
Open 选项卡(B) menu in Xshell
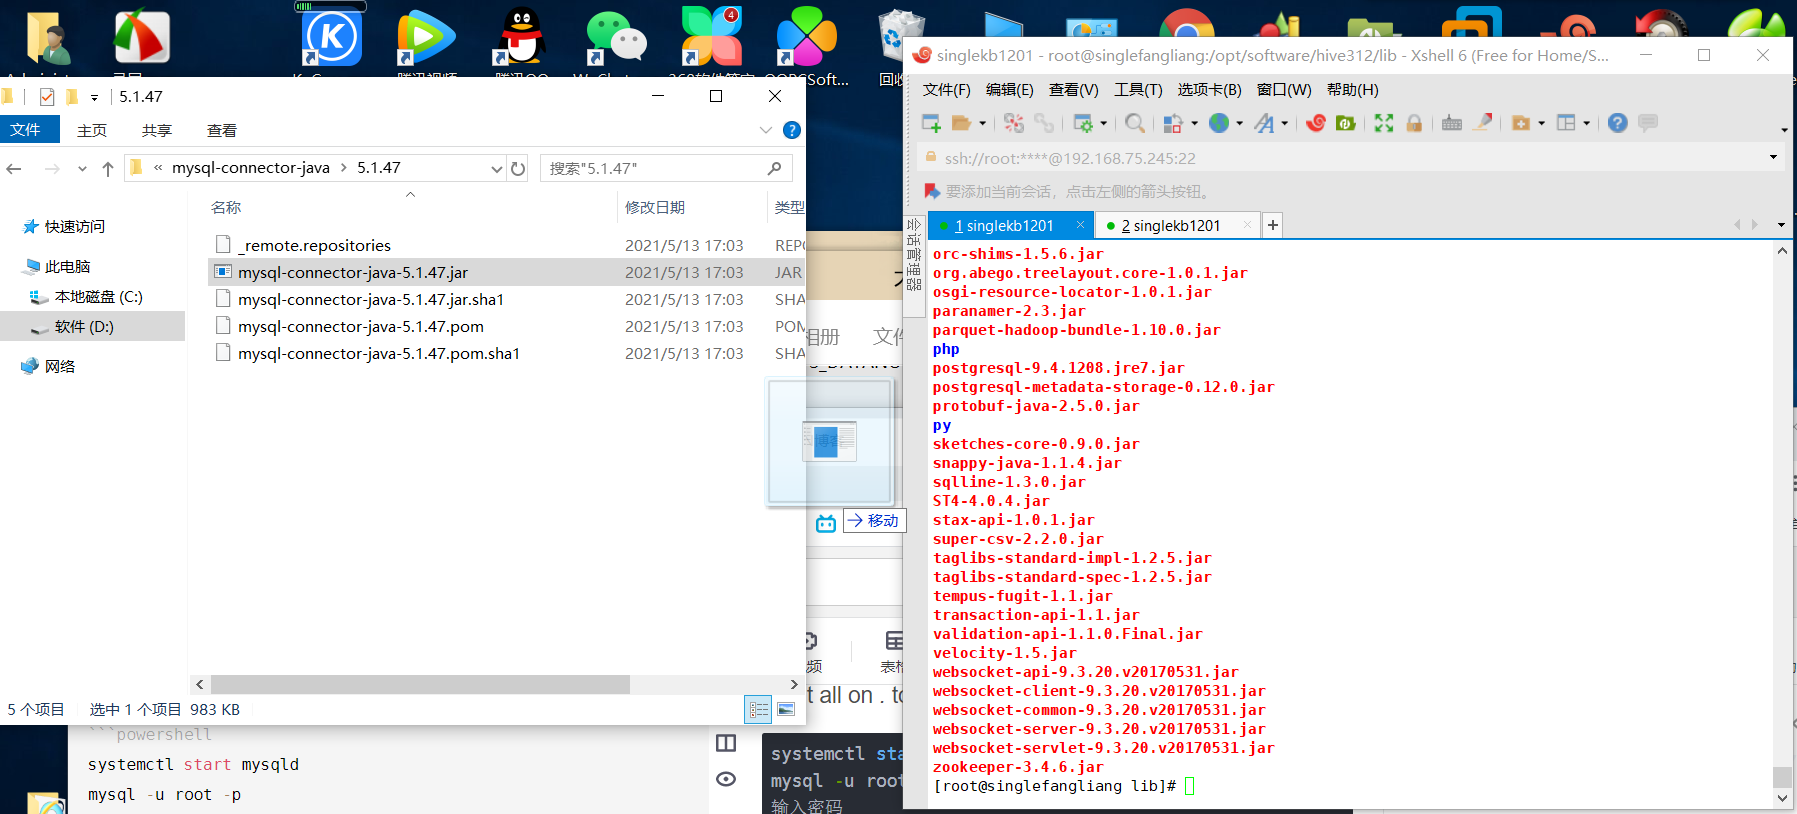1209,90
